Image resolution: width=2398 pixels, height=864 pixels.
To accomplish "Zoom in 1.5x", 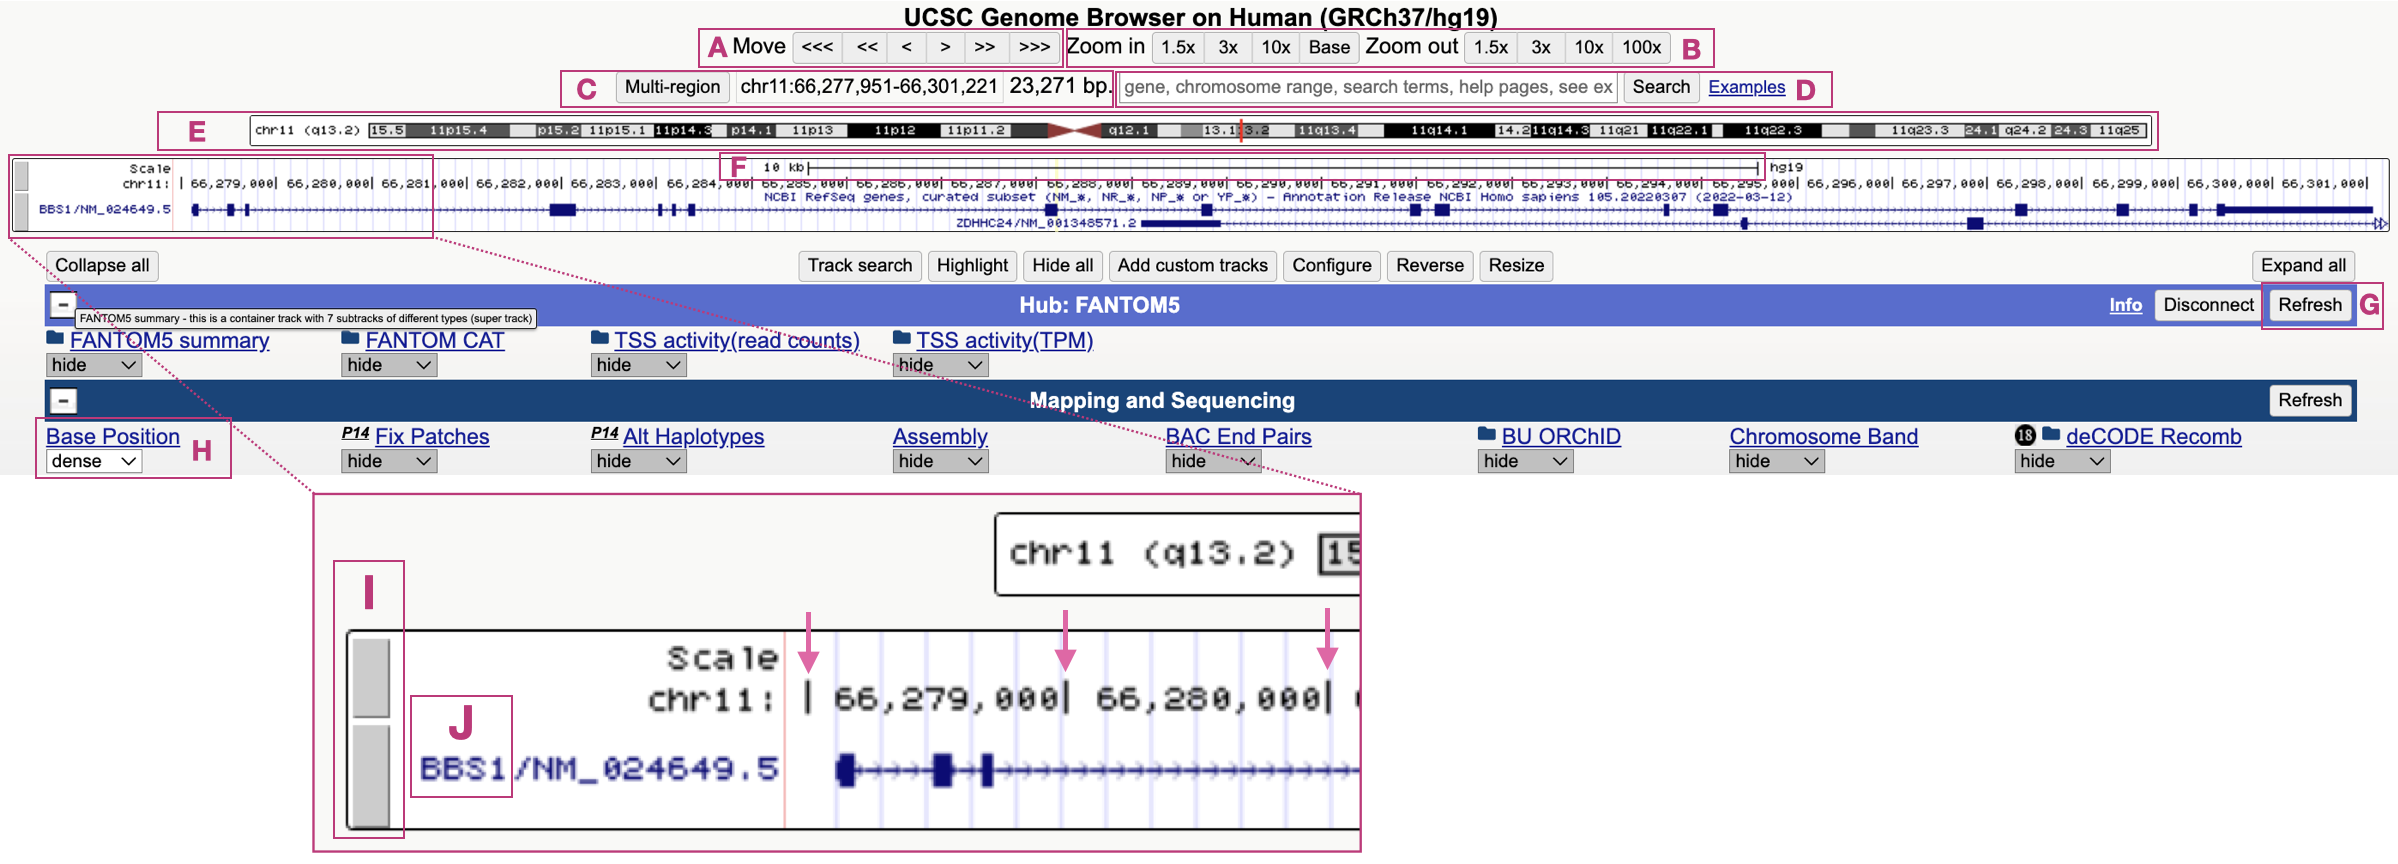I will [1178, 47].
